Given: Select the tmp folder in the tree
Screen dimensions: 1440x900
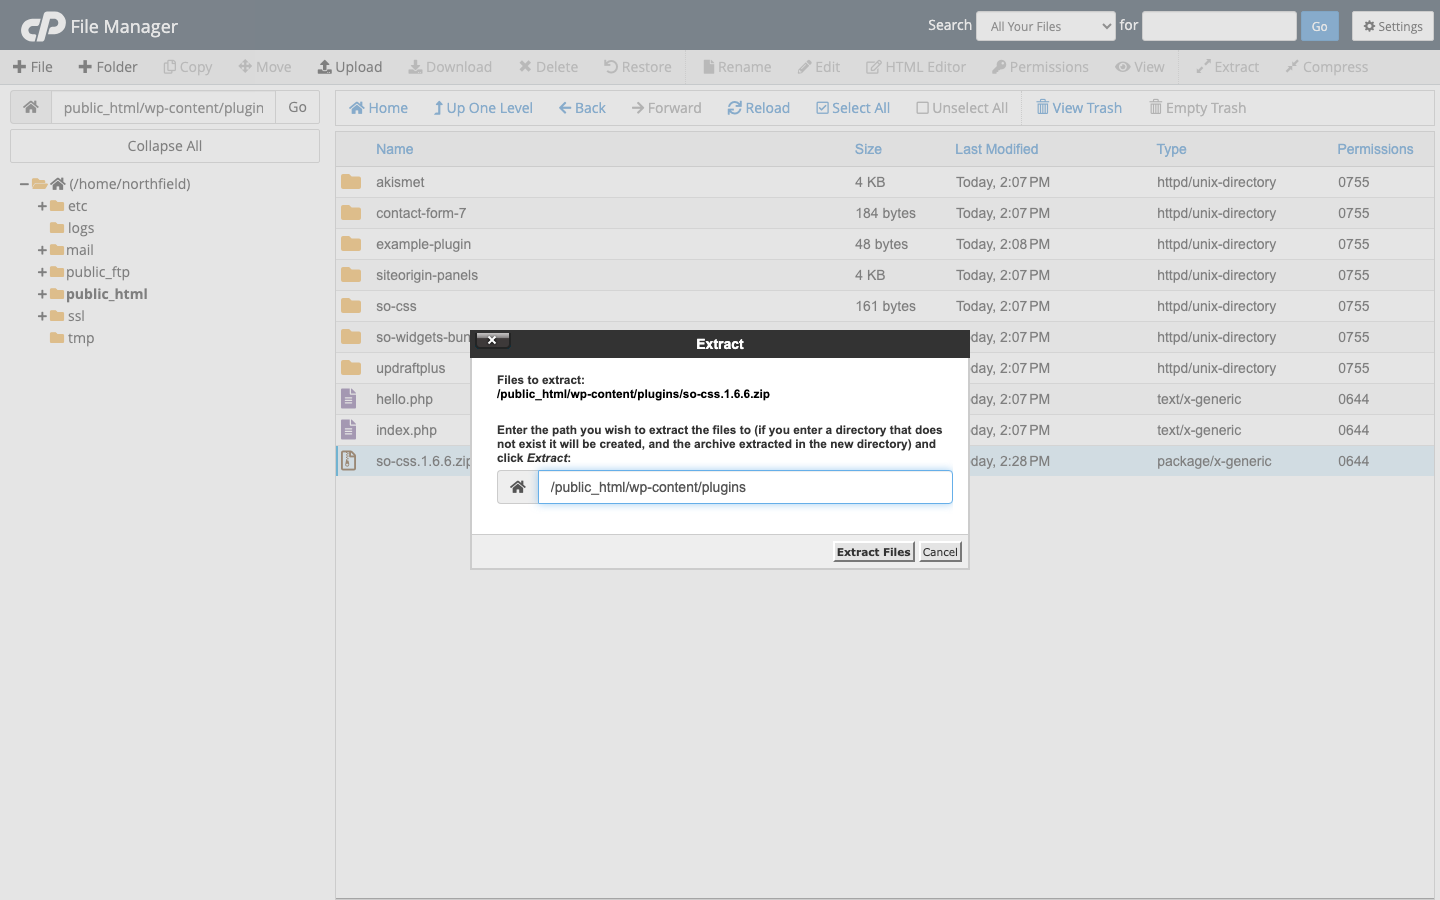Looking at the screenshot, I should point(80,338).
